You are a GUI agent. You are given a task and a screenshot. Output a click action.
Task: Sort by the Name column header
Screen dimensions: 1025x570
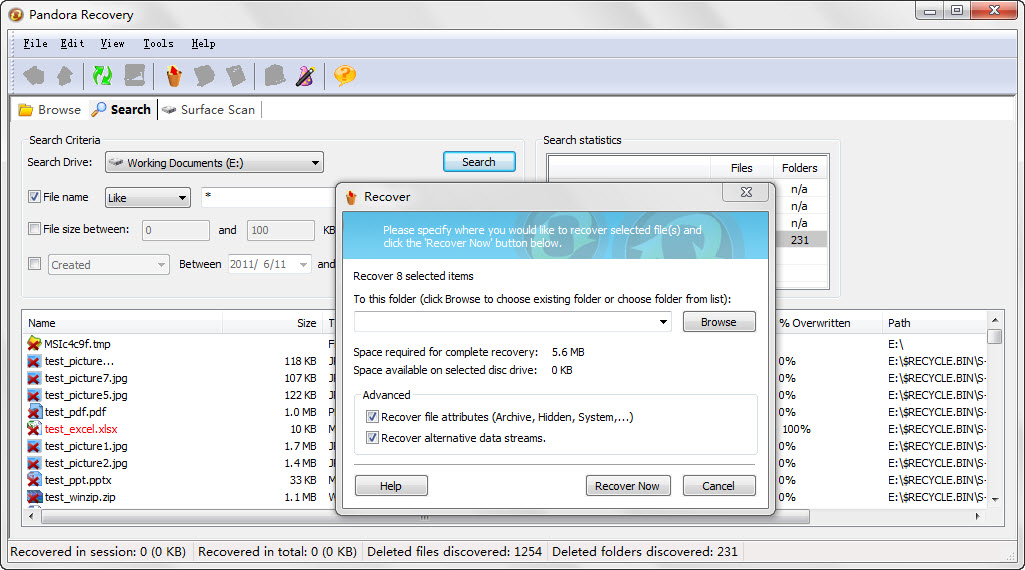[x=122, y=323]
